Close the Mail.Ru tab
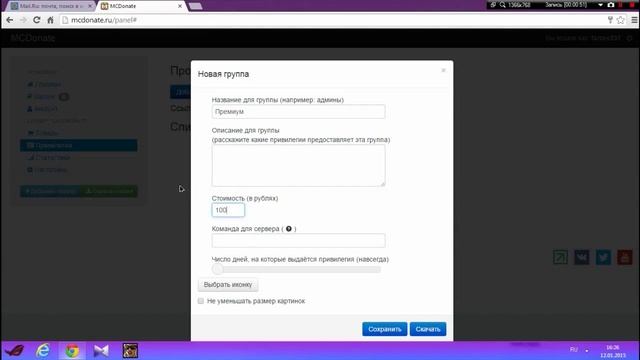 [90, 6]
